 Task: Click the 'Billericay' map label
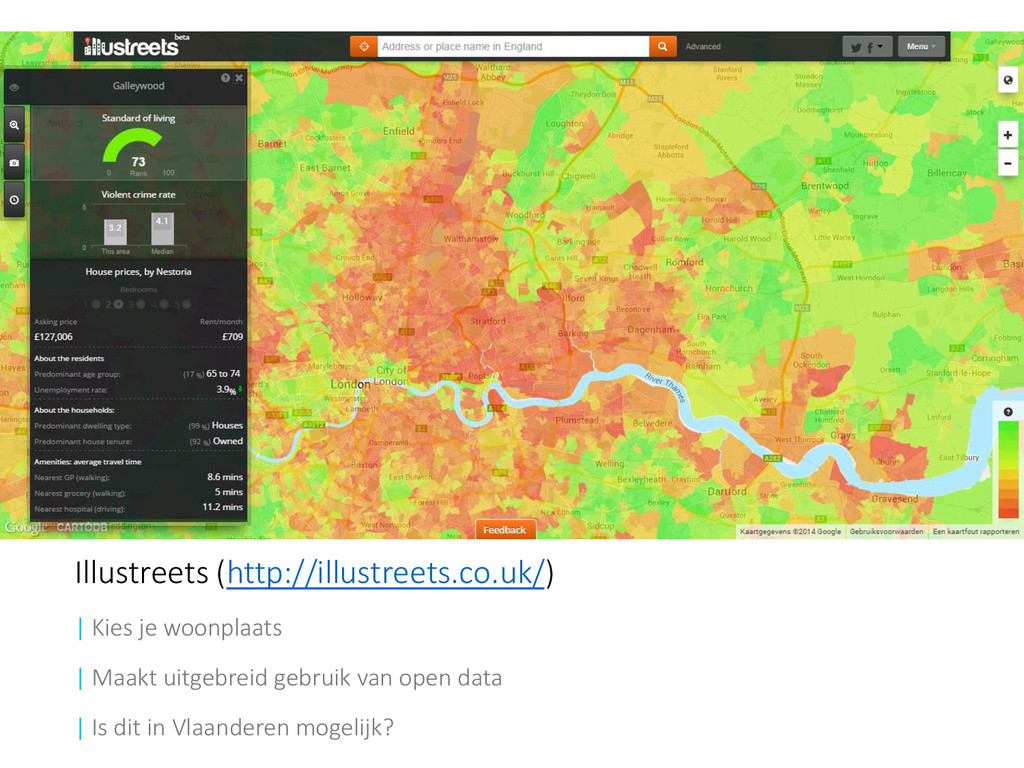(x=946, y=173)
